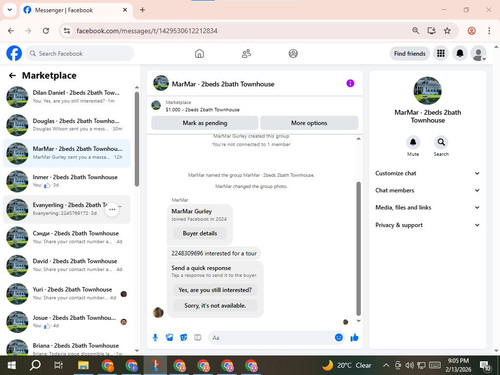Choose a sticker icon

(x=184, y=338)
